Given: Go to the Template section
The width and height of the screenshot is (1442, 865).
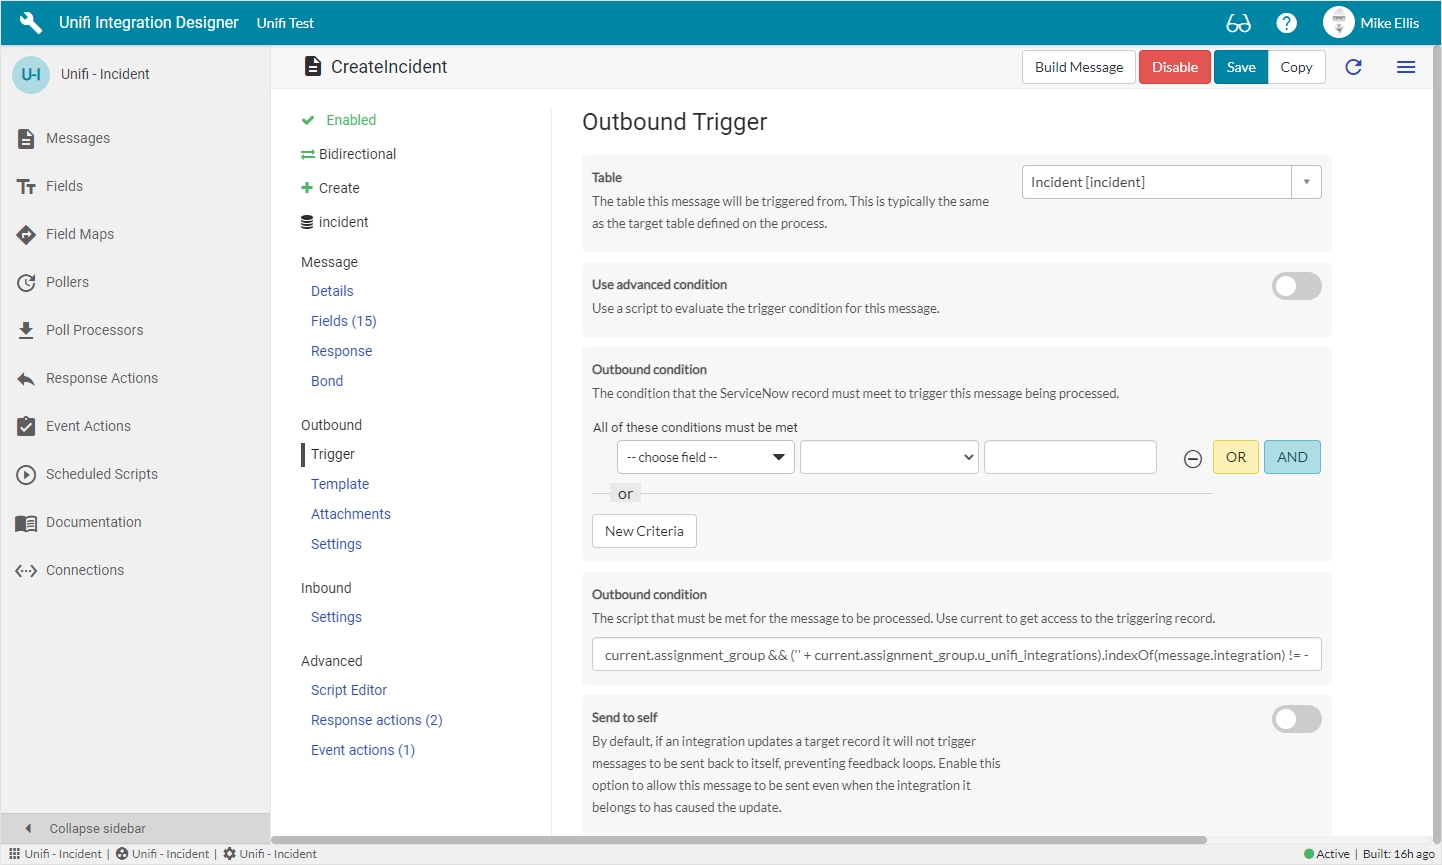Looking at the screenshot, I should [x=340, y=484].
